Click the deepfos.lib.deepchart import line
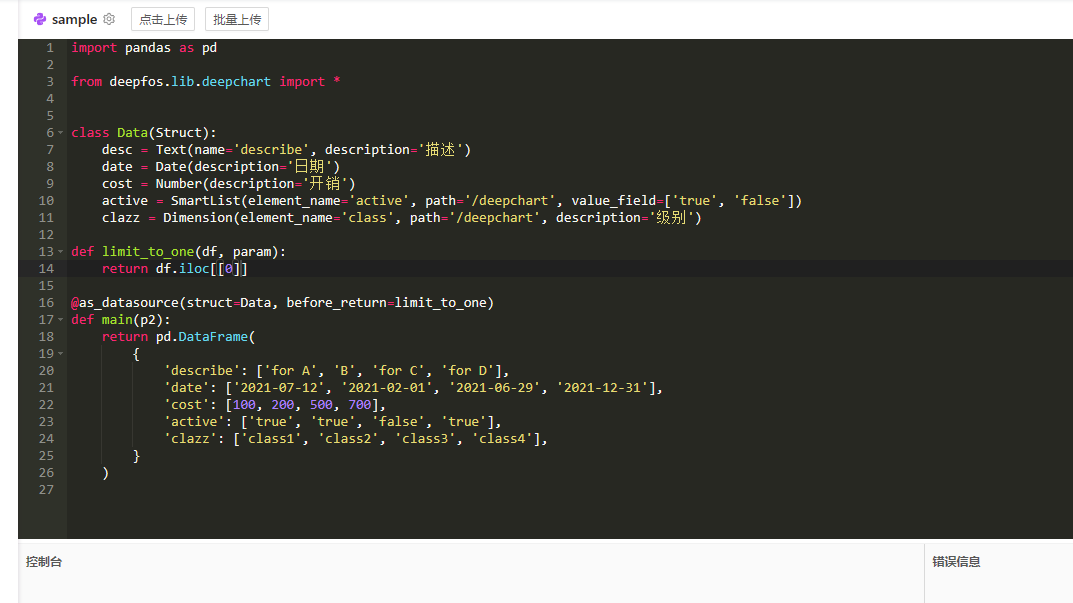 pos(205,82)
